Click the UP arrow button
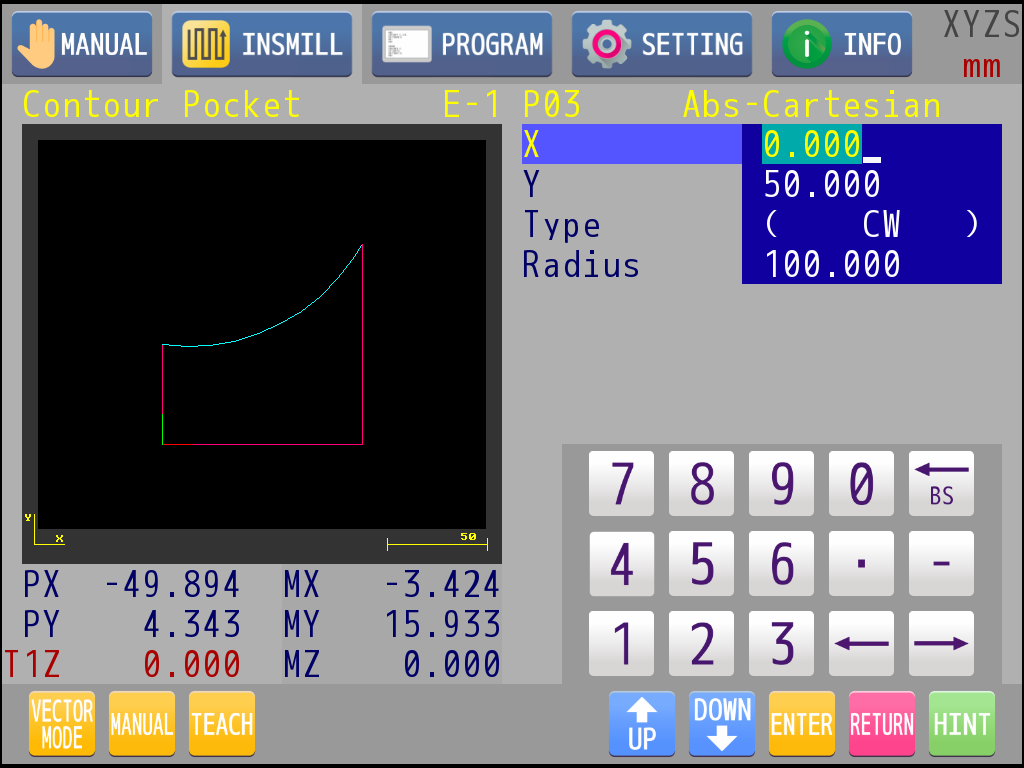 pos(642,724)
